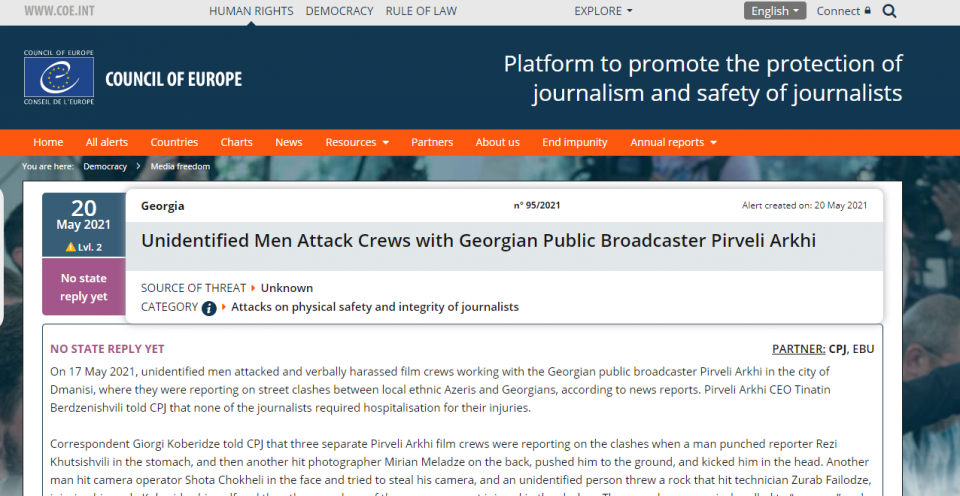
Task: Open the News page
Action: pyautogui.click(x=288, y=142)
